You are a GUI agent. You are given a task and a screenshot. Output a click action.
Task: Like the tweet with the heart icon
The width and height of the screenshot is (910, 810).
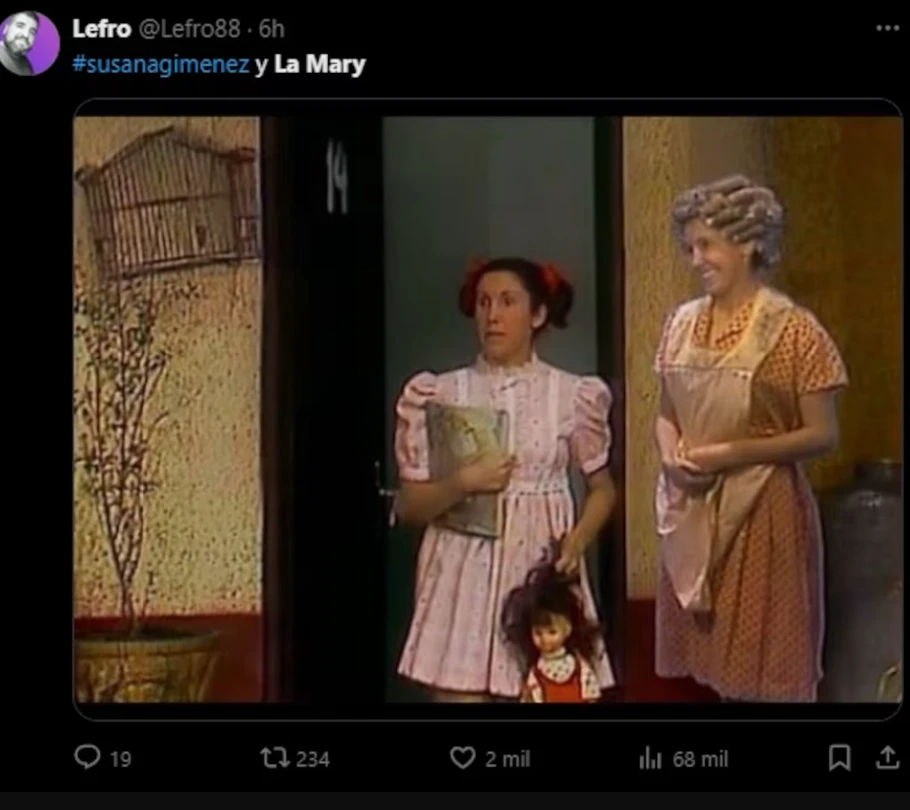(x=463, y=758)
